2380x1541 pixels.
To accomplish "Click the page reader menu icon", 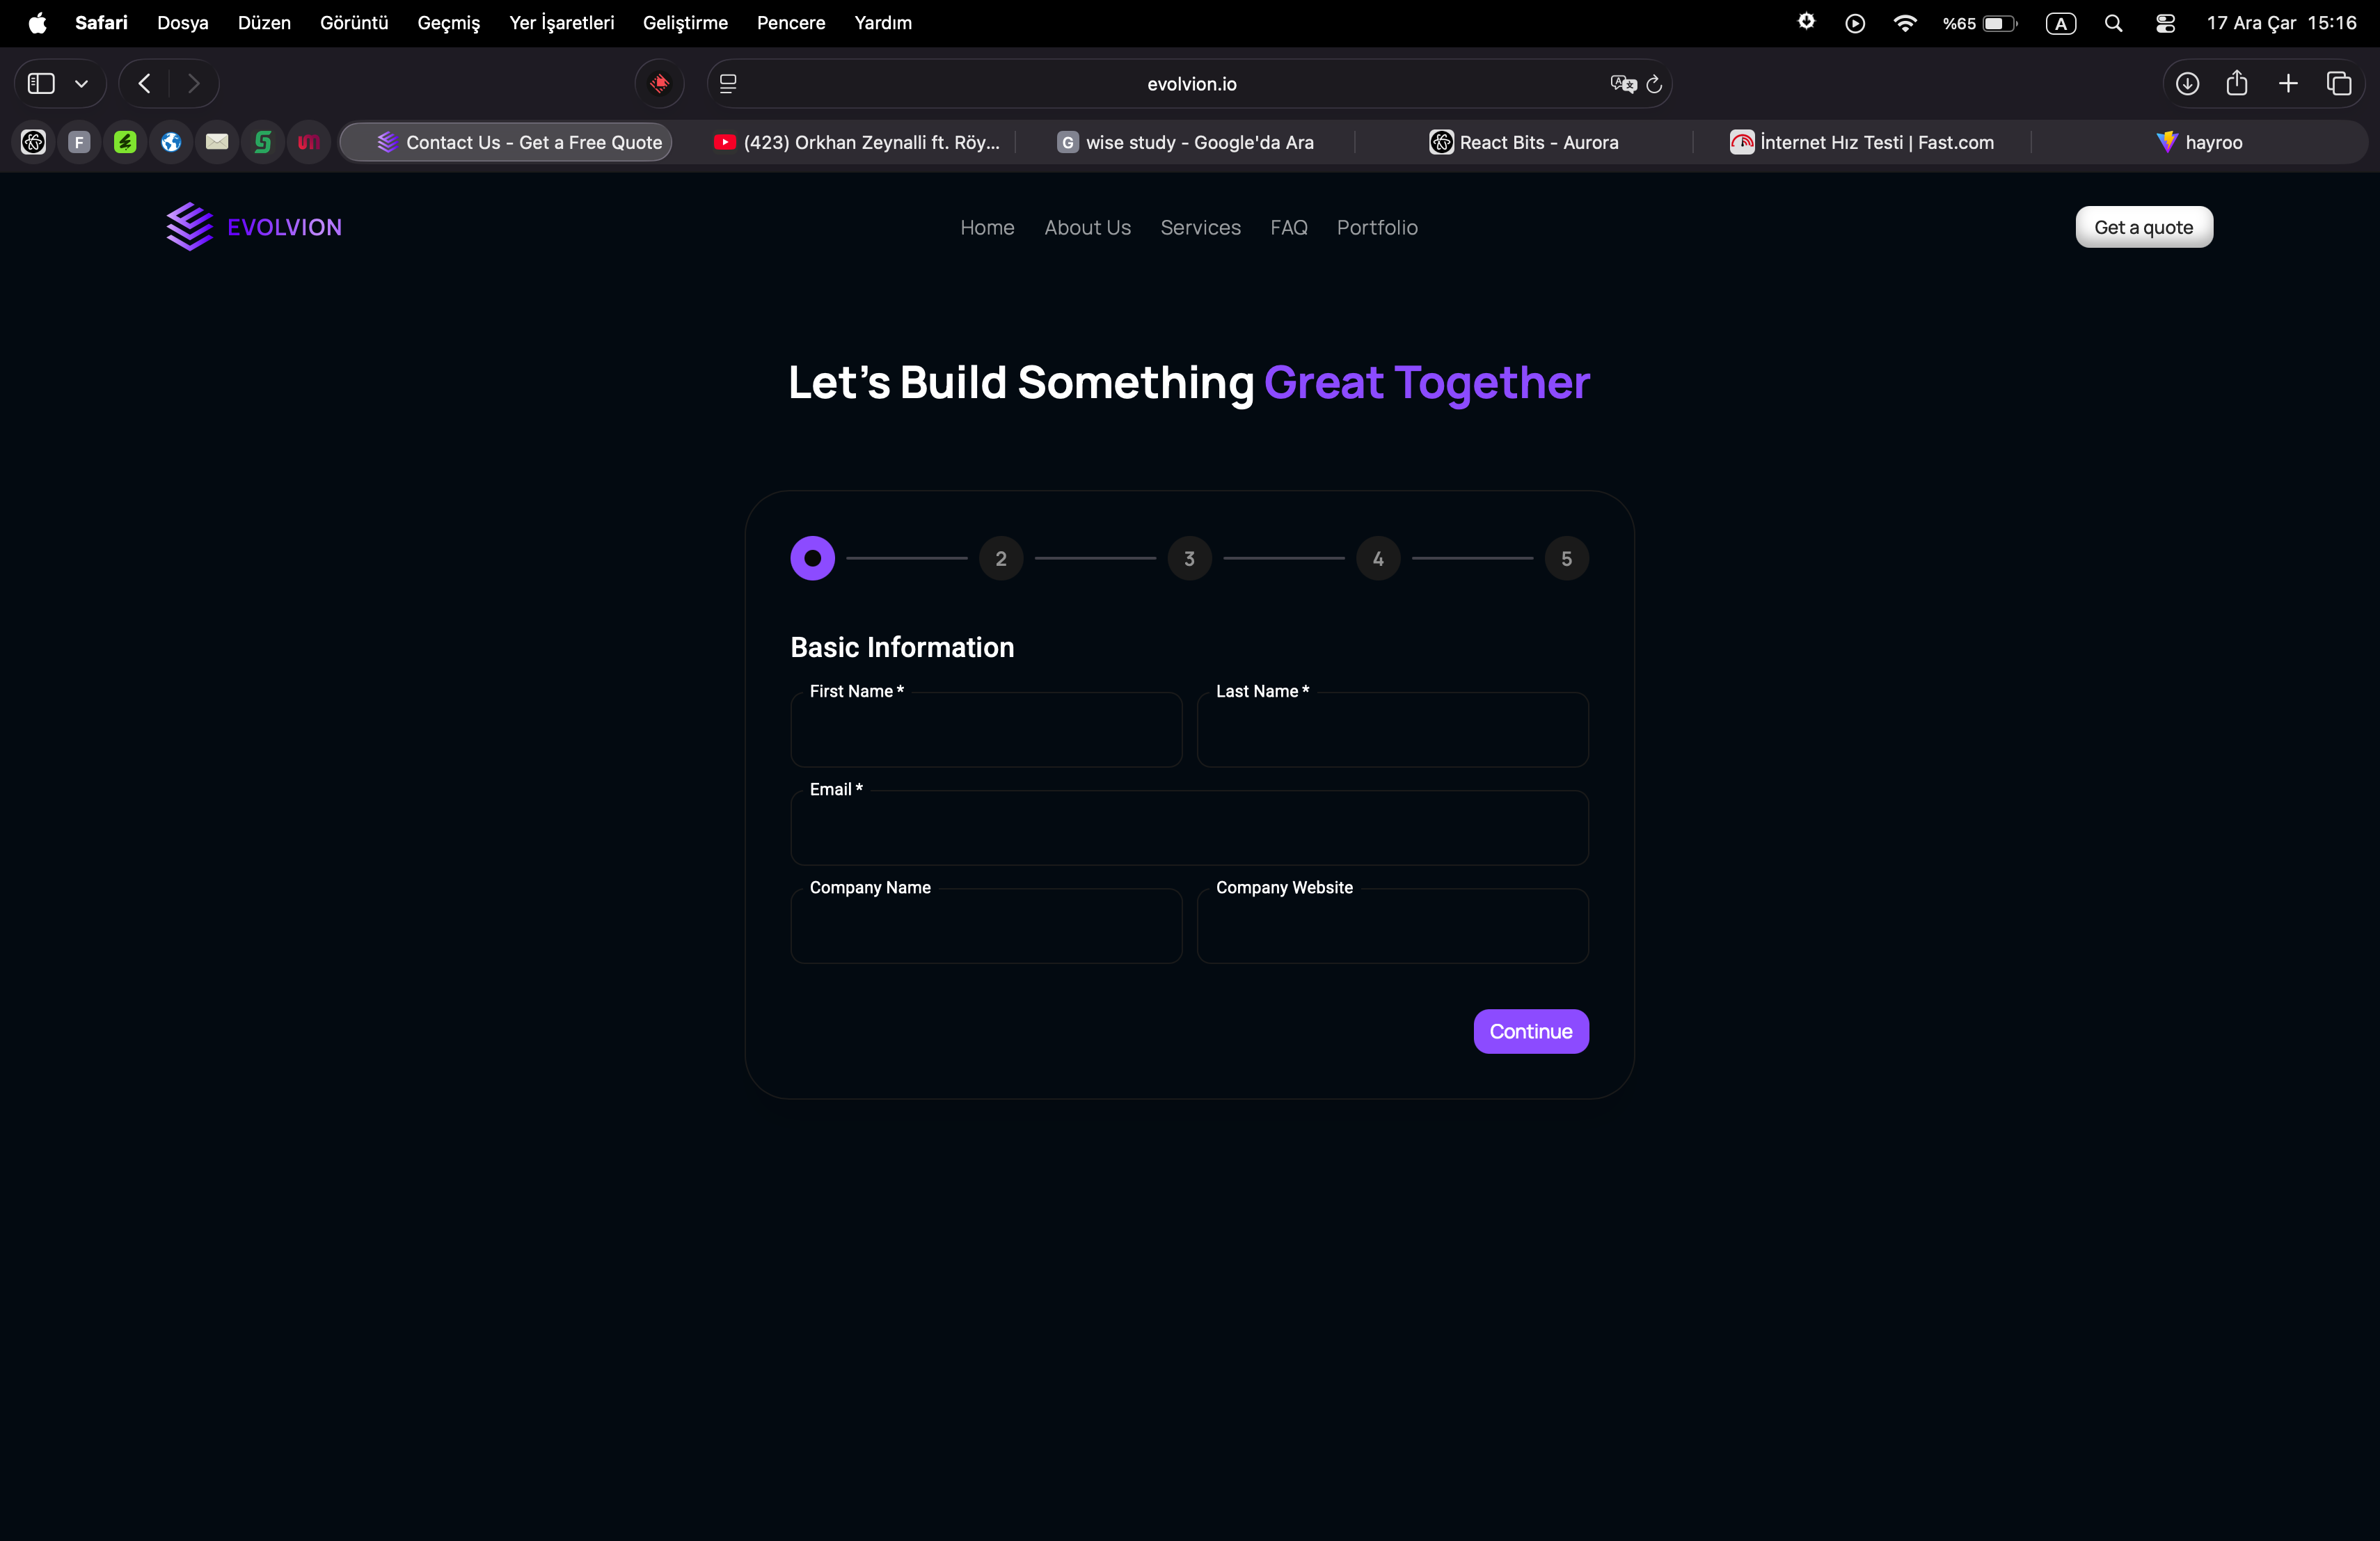I will (728, 84).
